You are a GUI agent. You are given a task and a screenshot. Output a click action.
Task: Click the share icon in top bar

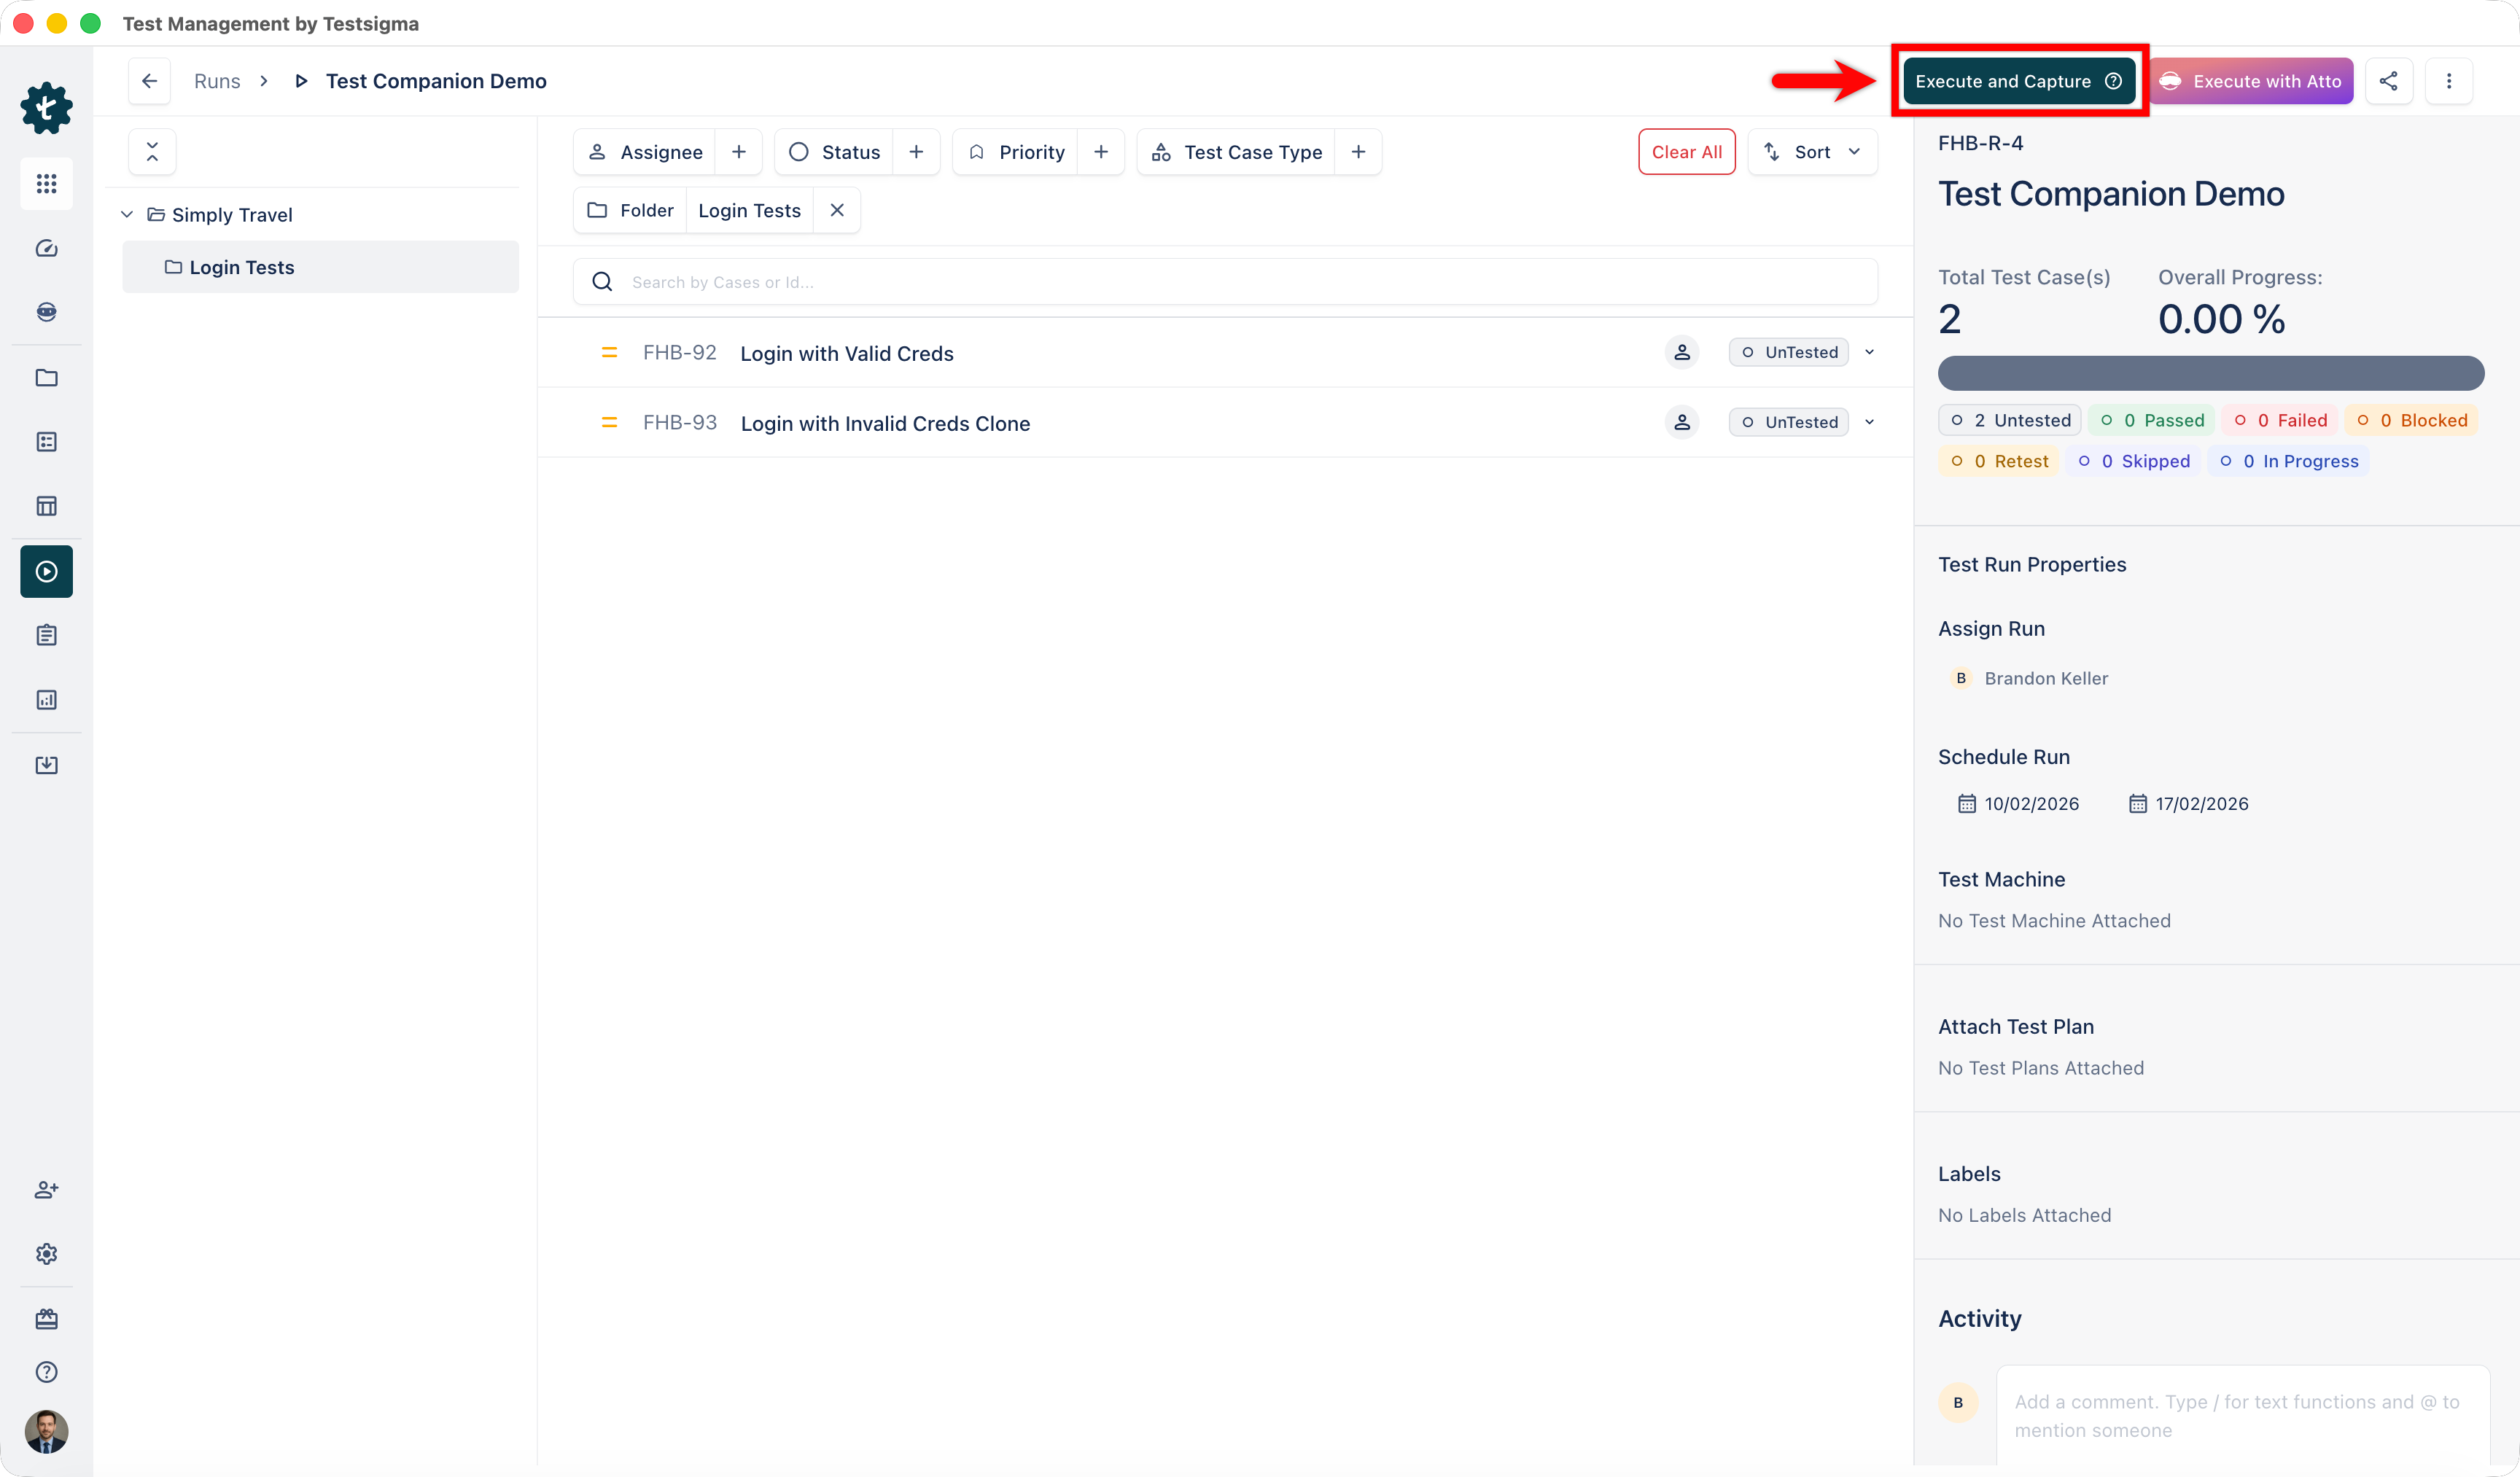click(x=2388, y=81)
